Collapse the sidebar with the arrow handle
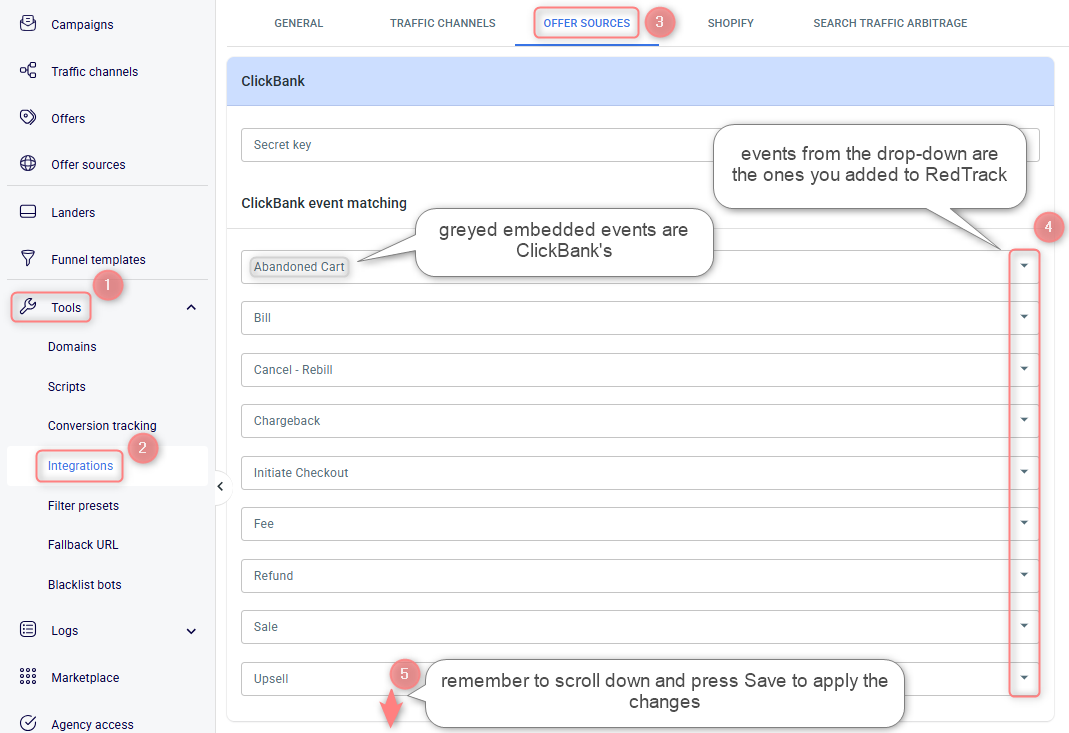Viewport: 1069px width, 733px height. [220, 487]
